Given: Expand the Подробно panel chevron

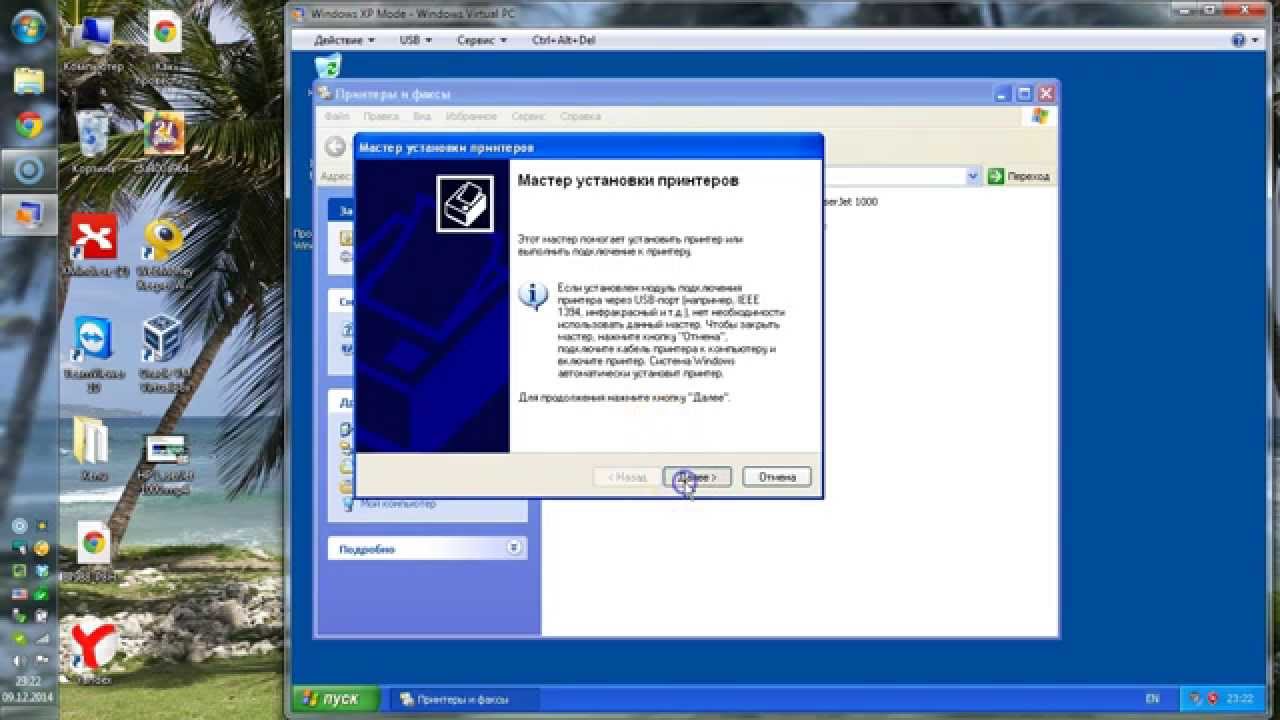Looking at the screenshot, I should 514,548.
